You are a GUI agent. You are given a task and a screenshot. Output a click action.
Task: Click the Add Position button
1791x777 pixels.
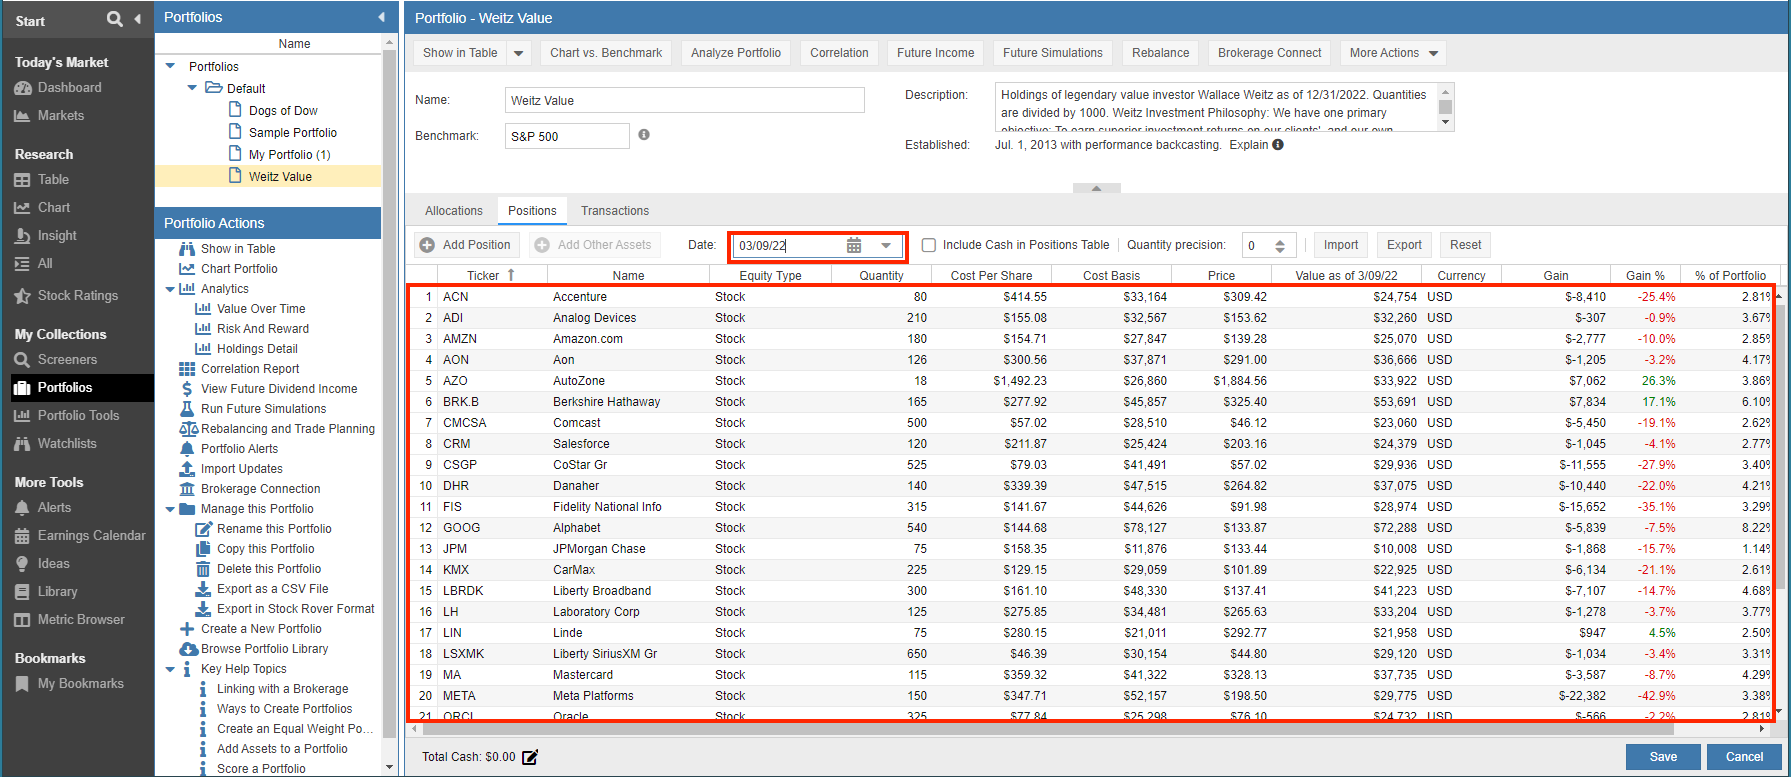pos(466,245)
